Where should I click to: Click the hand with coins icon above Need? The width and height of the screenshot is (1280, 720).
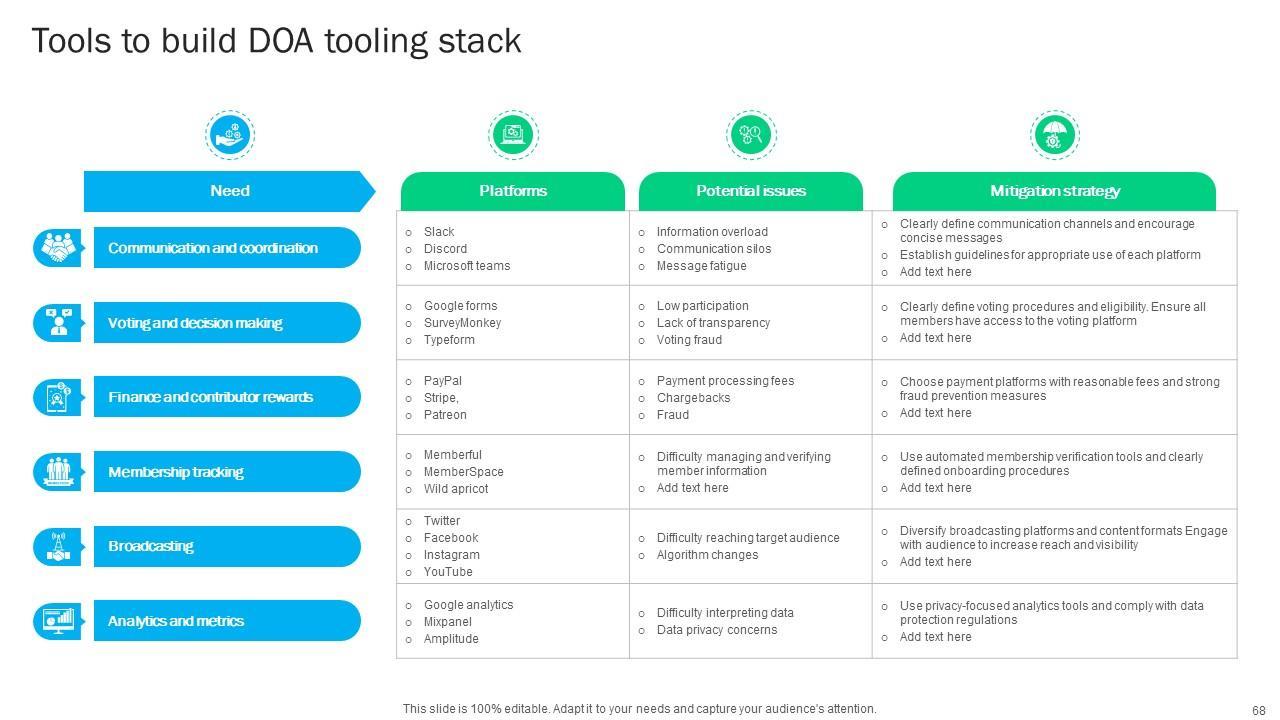click(x=230, y=135)
